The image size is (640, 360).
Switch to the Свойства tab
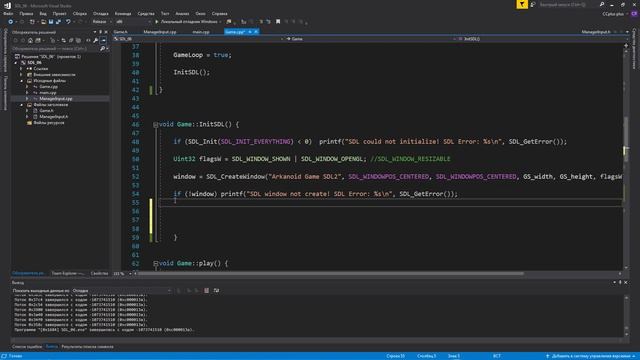(99, 273)
